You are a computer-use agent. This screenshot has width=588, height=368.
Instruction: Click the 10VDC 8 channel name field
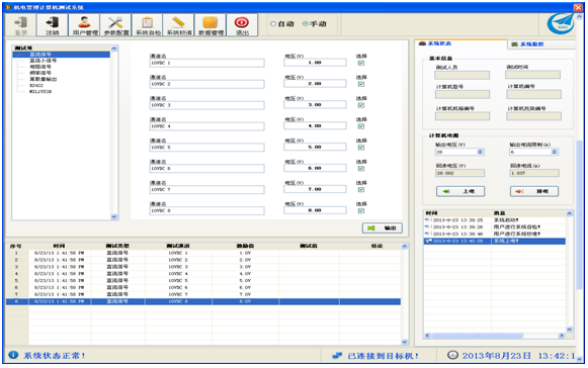point(207,211)
